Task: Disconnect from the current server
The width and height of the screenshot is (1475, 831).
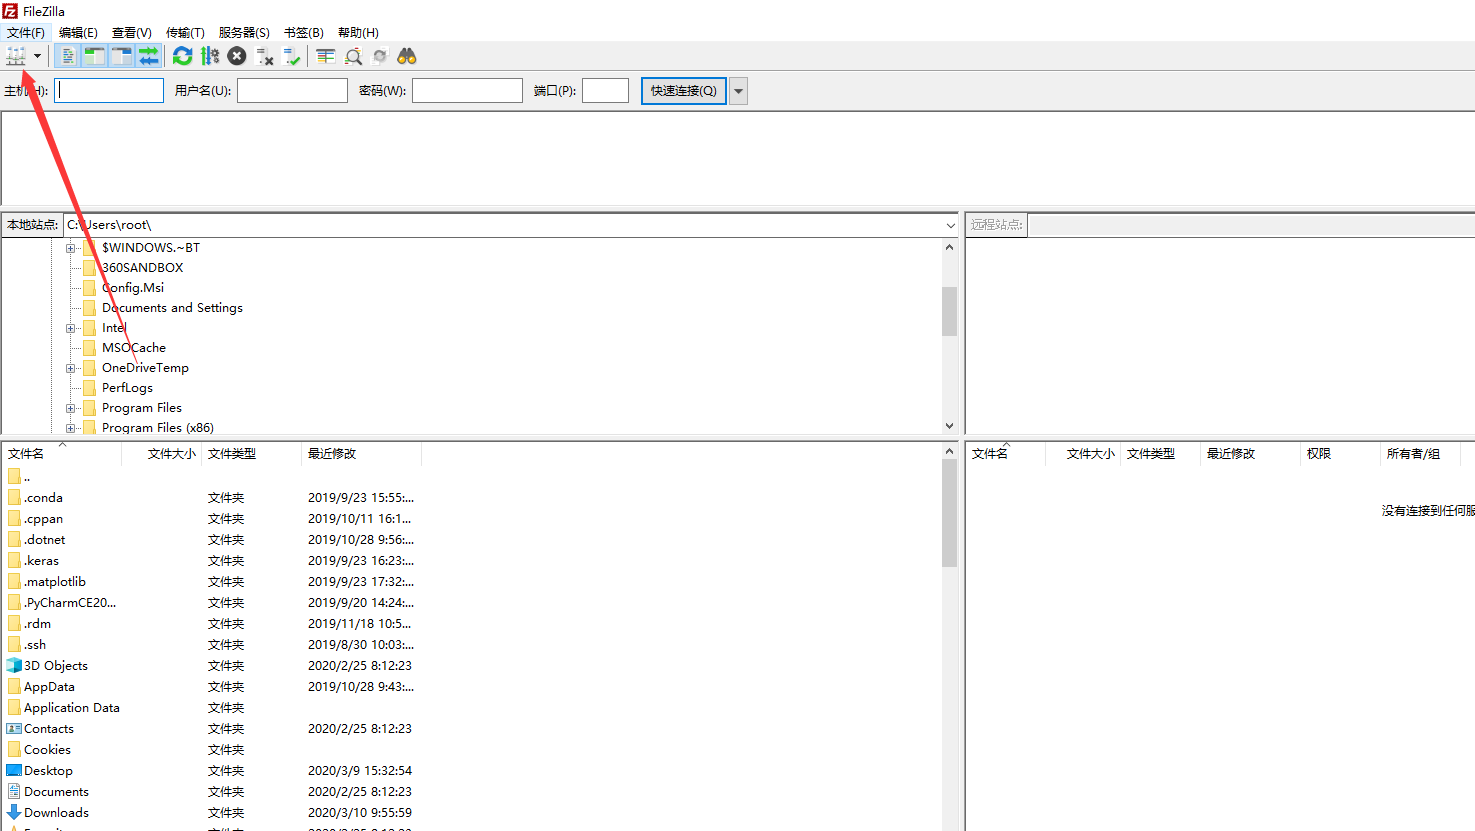Action: click(x=265, y=56)
